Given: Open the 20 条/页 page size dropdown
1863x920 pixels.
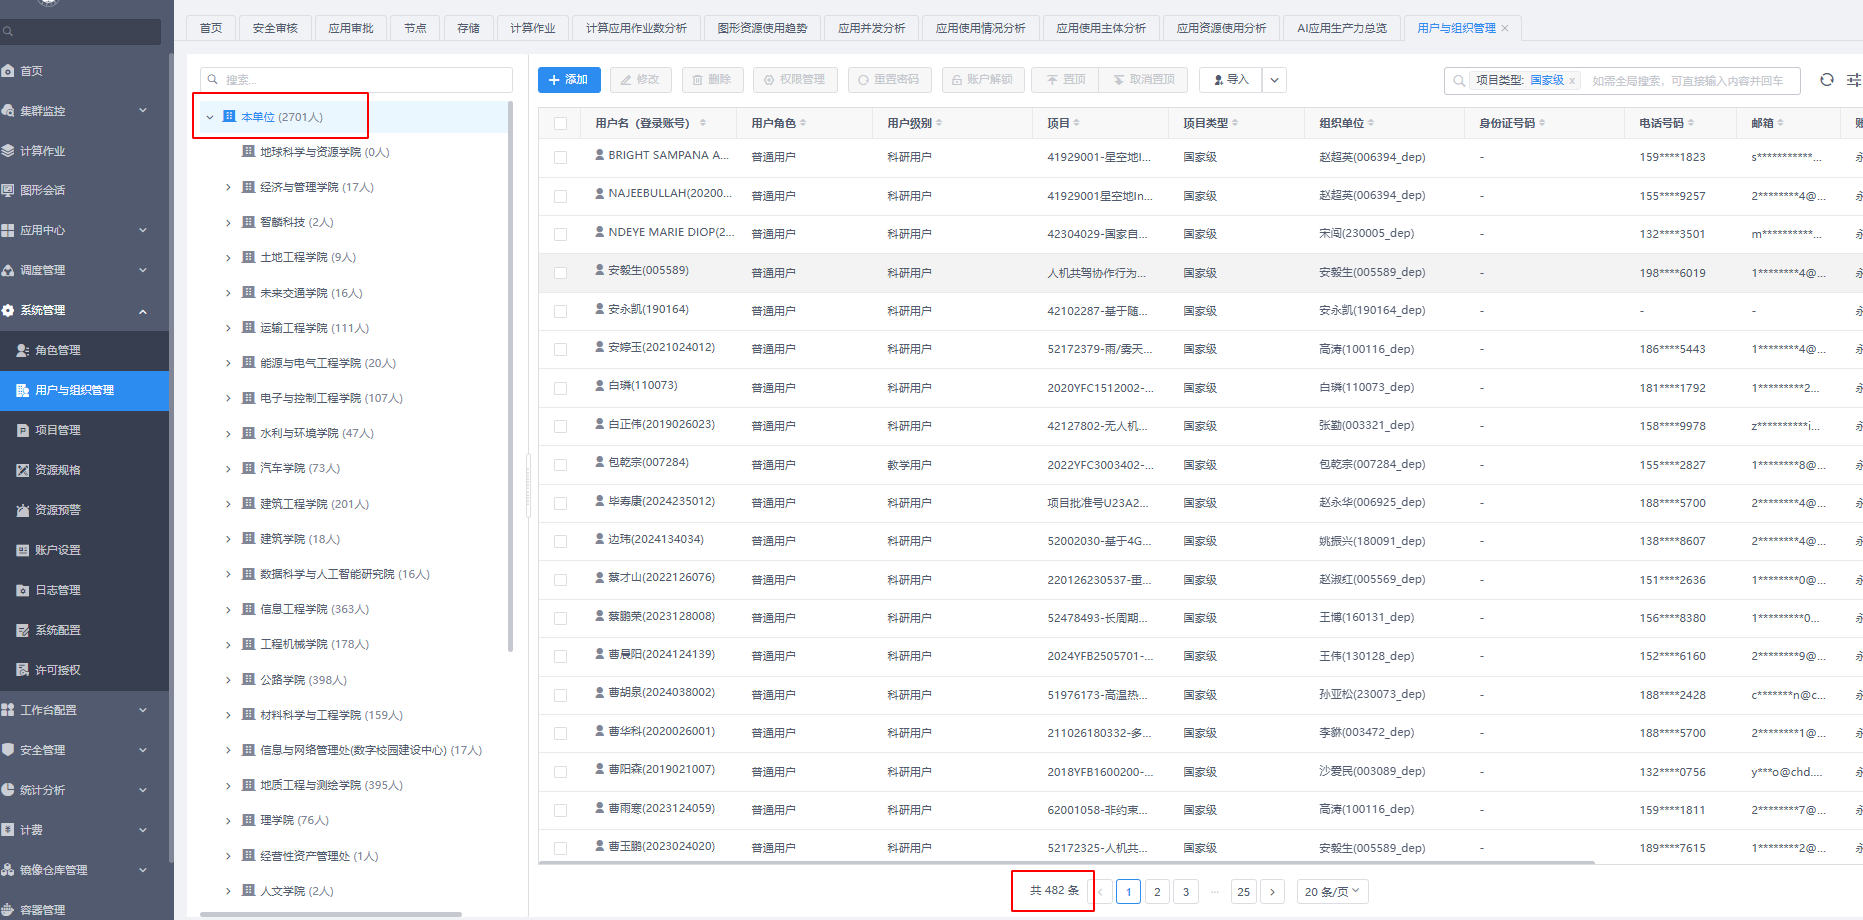Looking at the screenshot, I should 1332,891.
